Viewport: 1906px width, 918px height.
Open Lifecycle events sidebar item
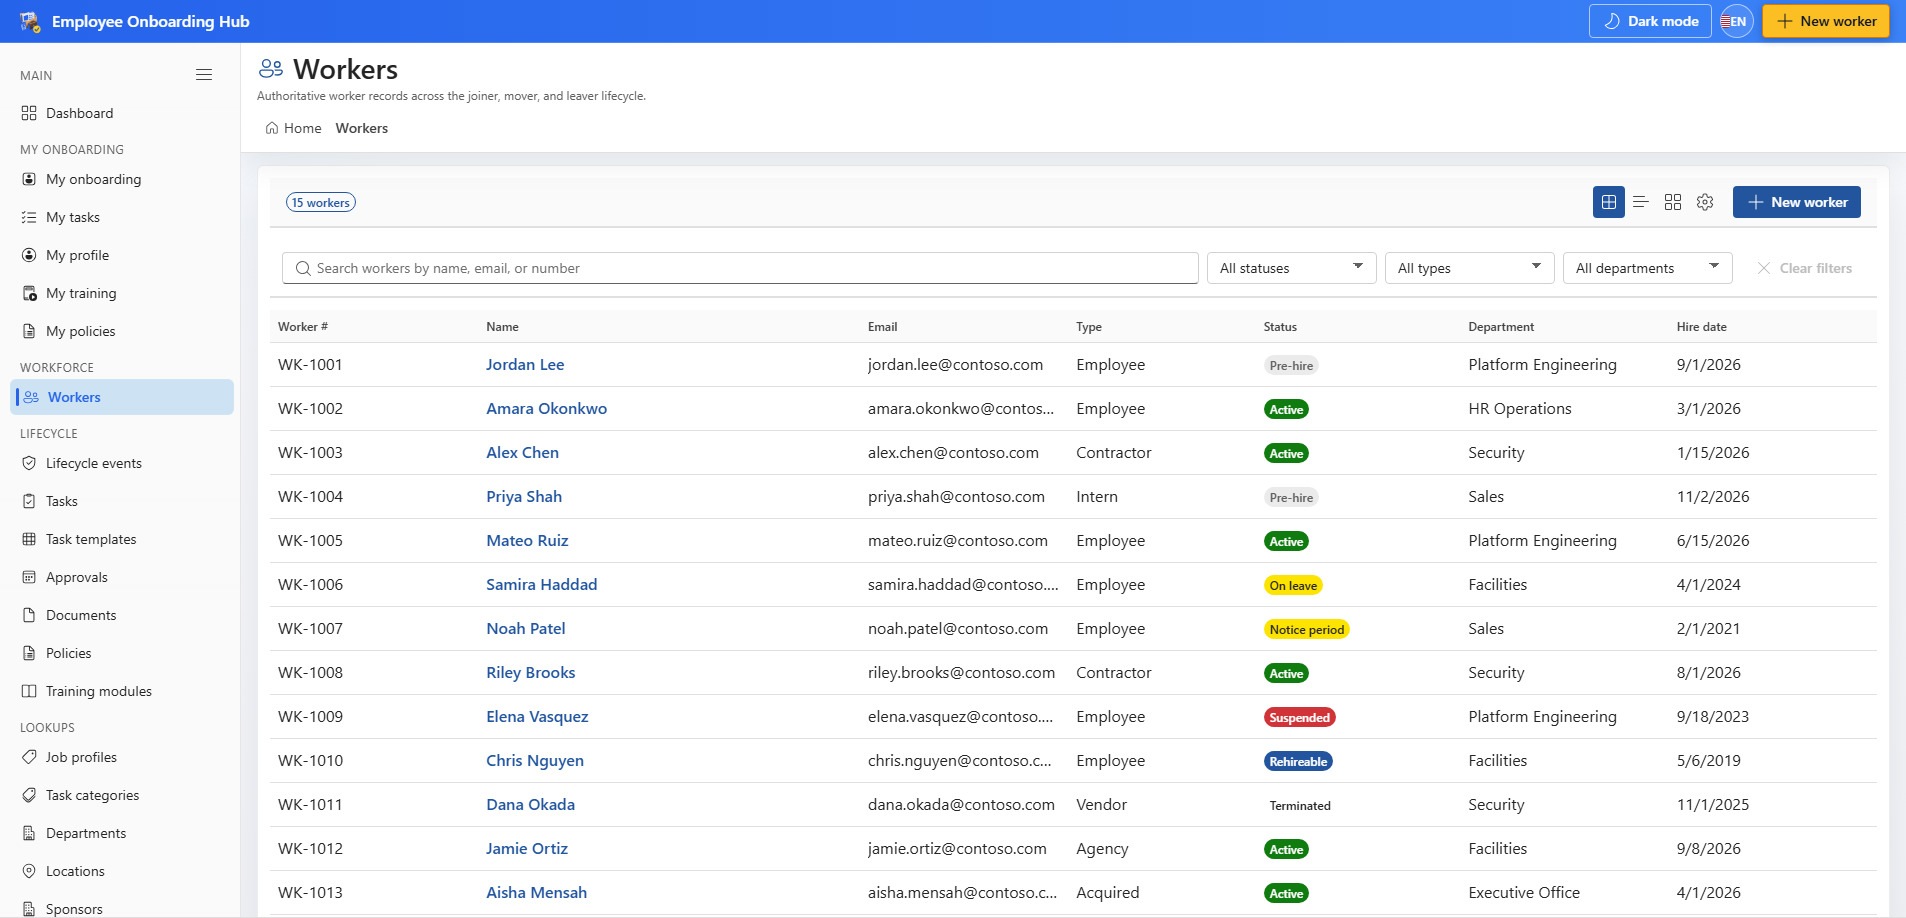(122, 463)
